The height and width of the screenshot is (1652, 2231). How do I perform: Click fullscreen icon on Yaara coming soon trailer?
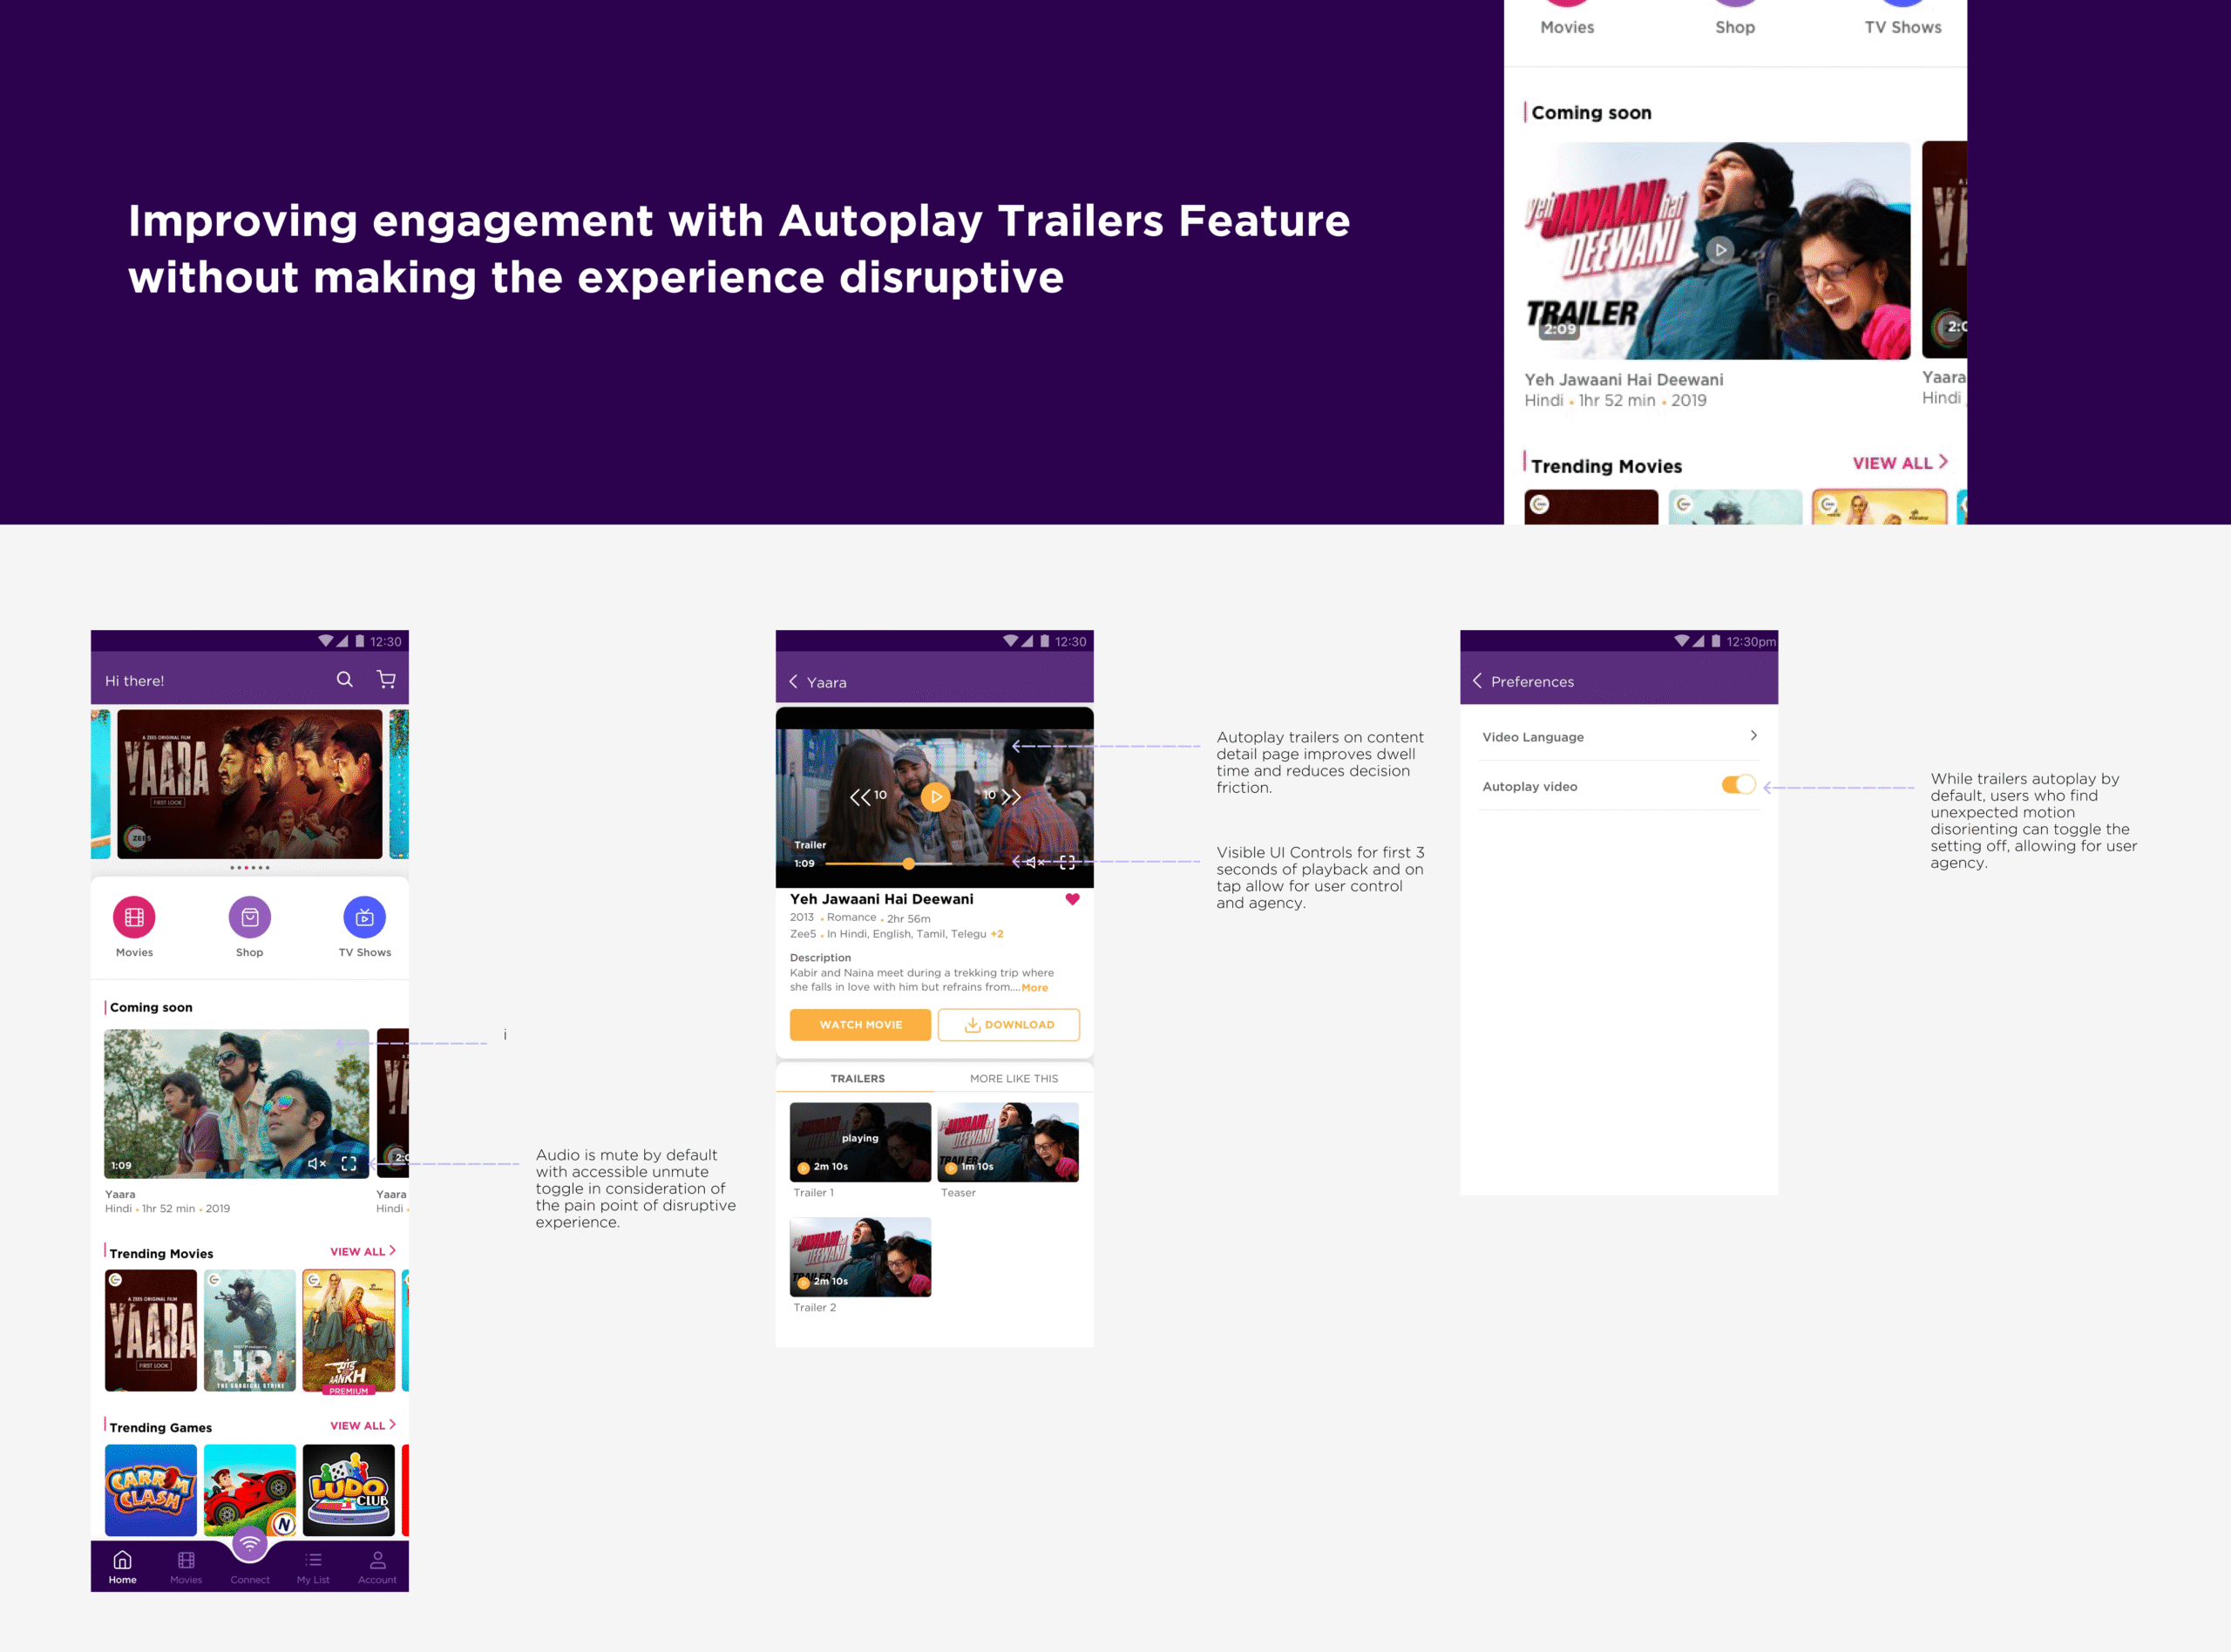pyautogui.click(x=349, y=1163)
